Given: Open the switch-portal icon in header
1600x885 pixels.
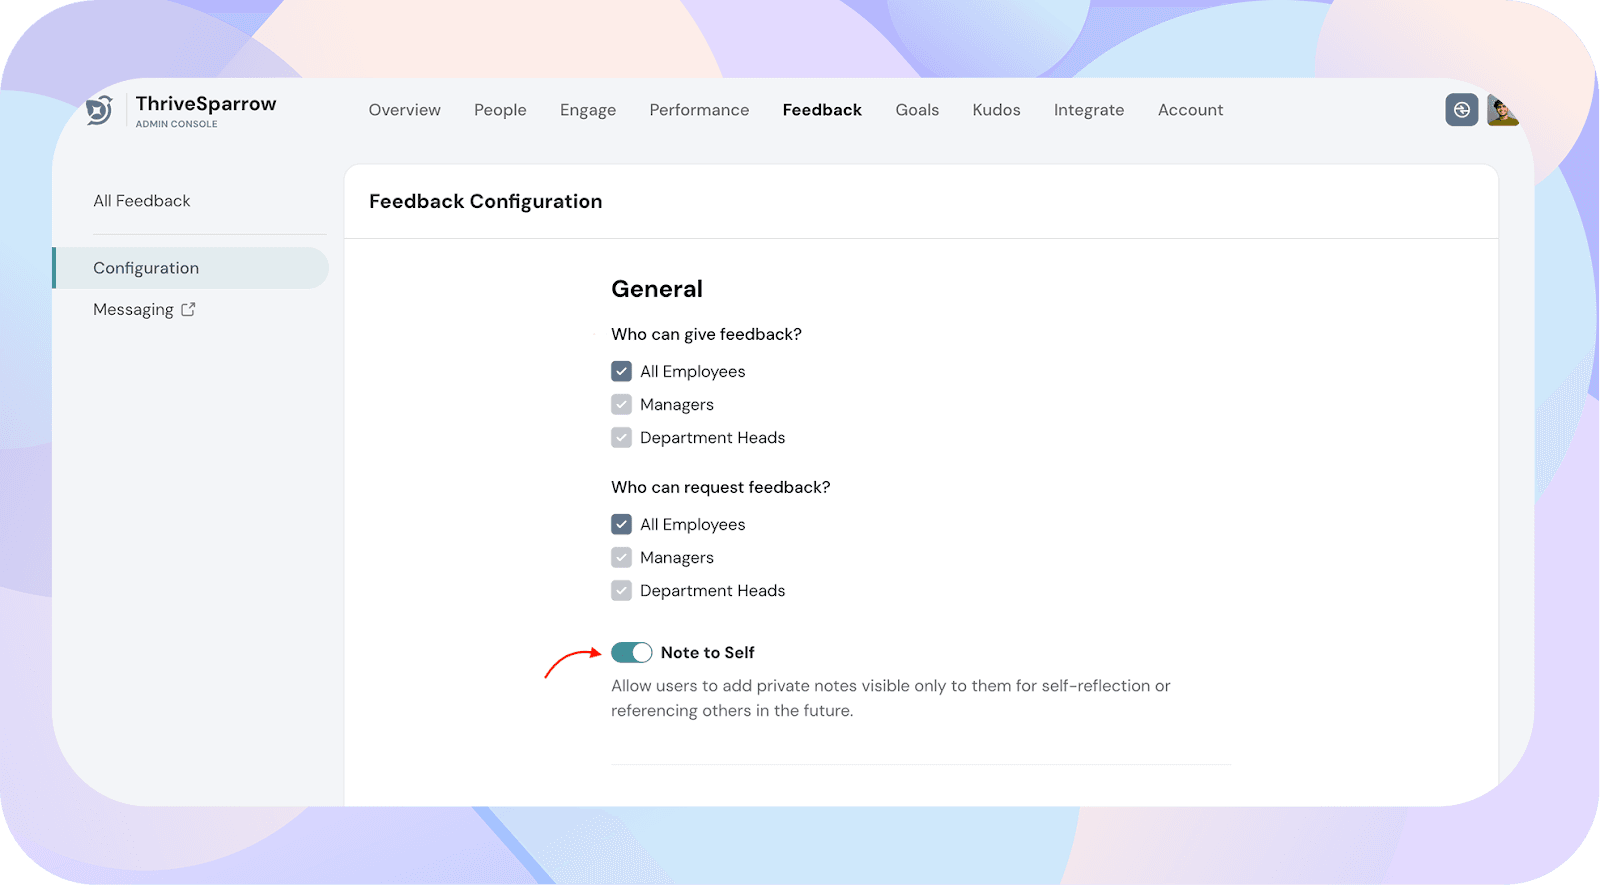Looking at the screenshot, I should [1461, 110].
